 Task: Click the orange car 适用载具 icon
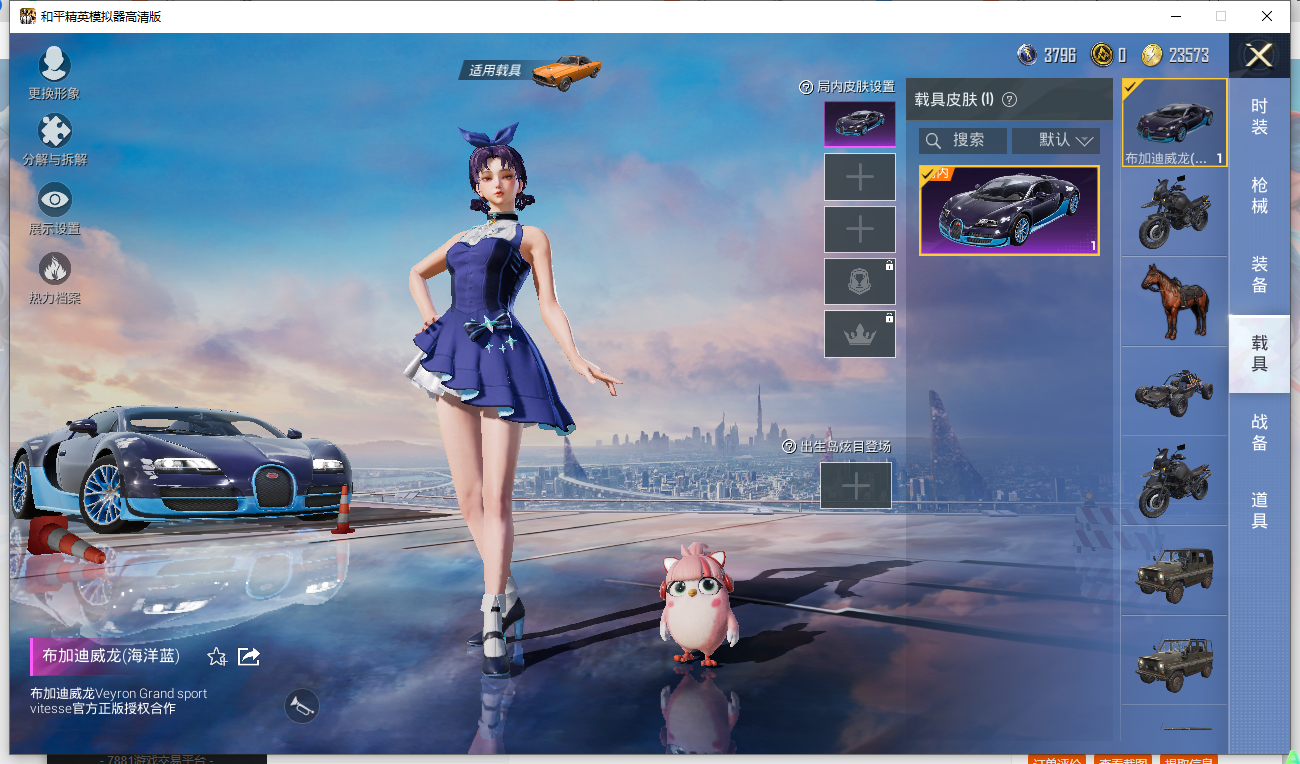567,71
